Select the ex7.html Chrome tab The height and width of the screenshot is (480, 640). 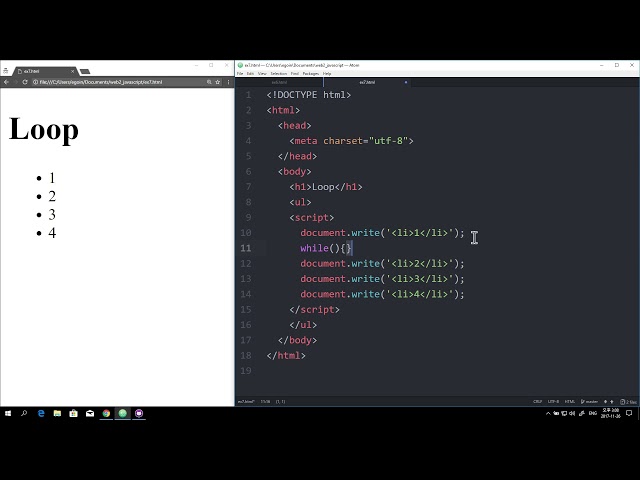pyautogui.click(x=45, y=71)
